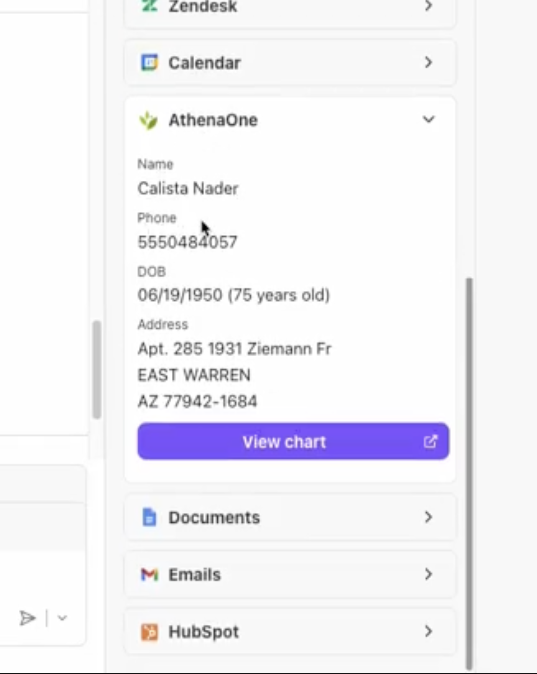Viewport: 537px width, 674px height.
Task: Select patient name Calista Nader
Action: [188, 189]
